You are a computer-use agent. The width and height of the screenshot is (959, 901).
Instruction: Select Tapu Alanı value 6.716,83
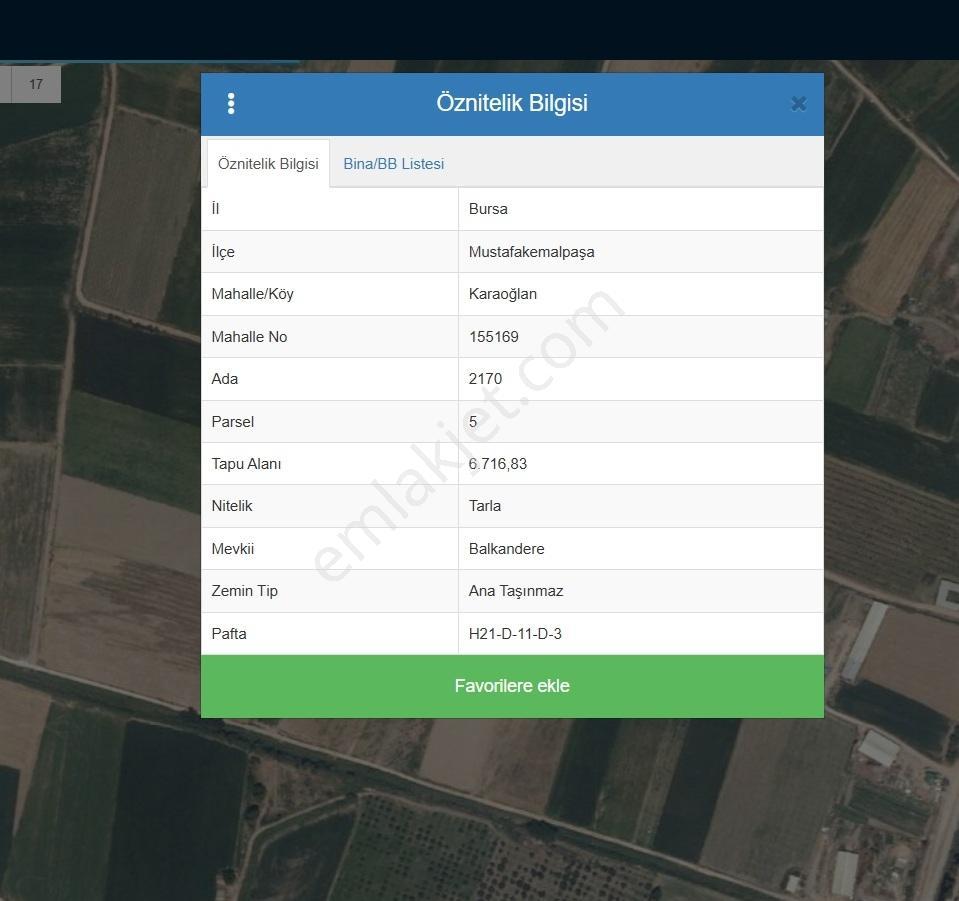pos(497,464)
